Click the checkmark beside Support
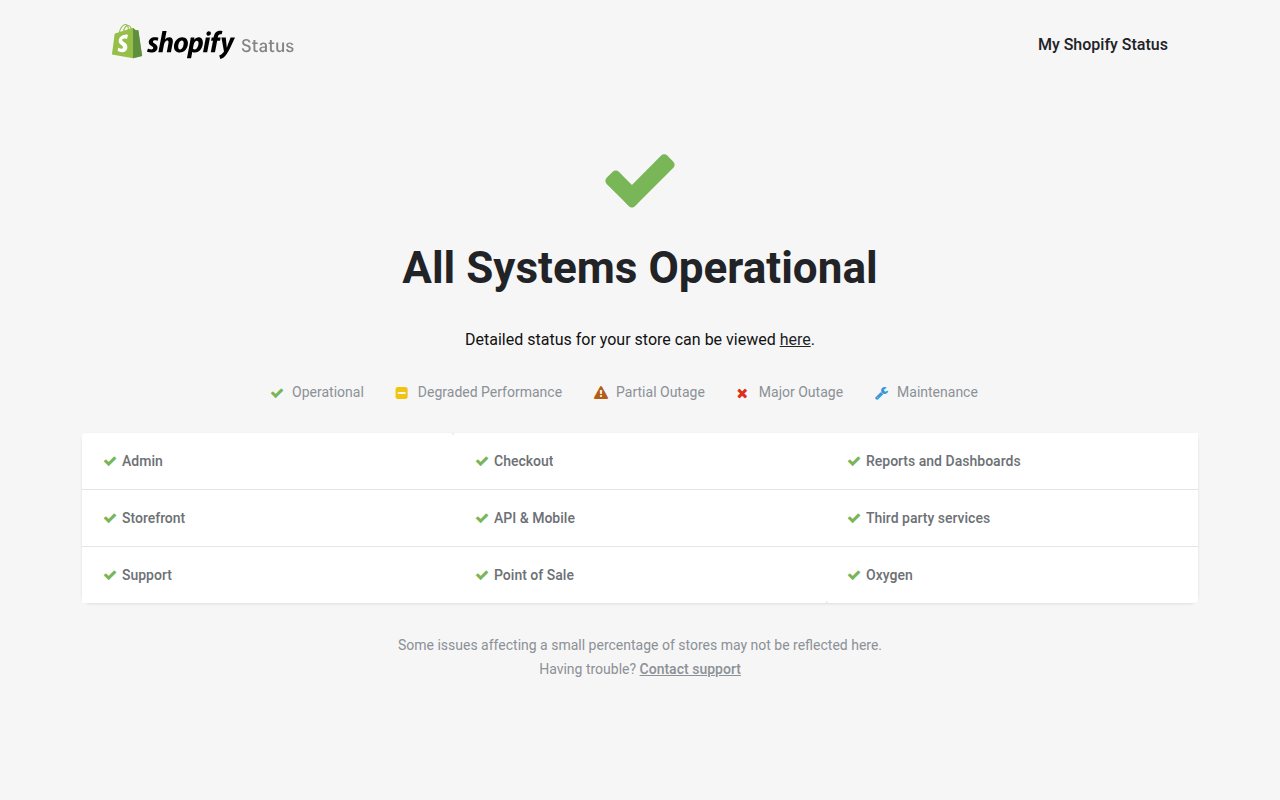 point(110,575)
